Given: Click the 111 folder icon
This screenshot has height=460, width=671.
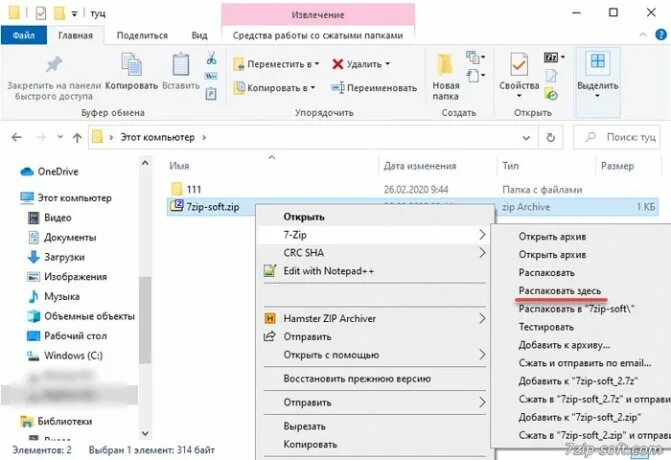Looking at the screenshot, I should (176, 189).
